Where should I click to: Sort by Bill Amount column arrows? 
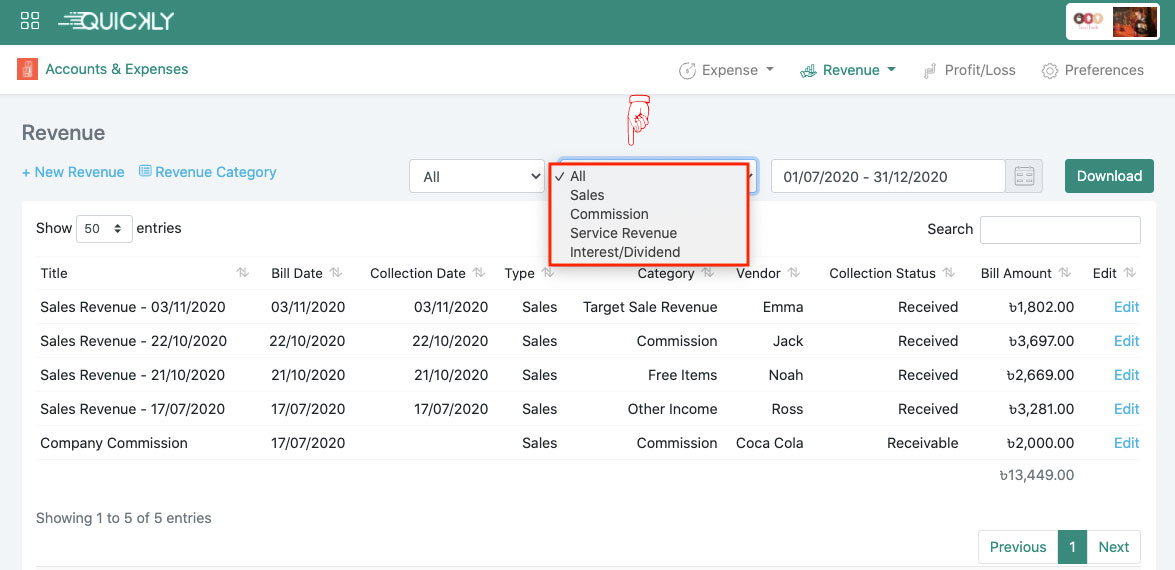[x=1064, y=273]
